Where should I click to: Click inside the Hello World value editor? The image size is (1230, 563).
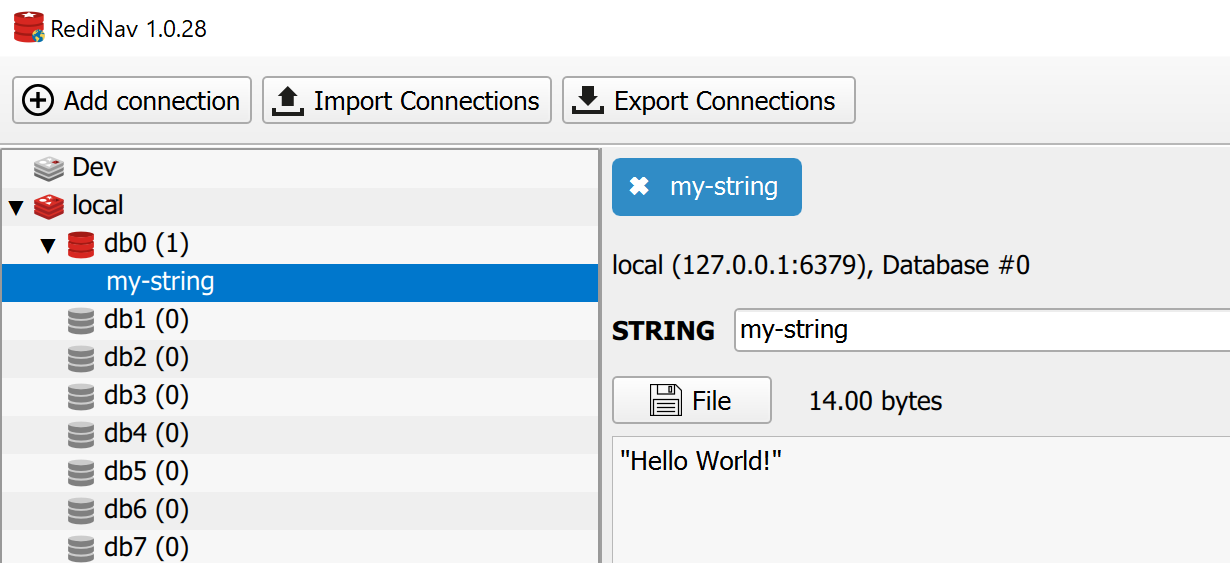pos(920,500)
